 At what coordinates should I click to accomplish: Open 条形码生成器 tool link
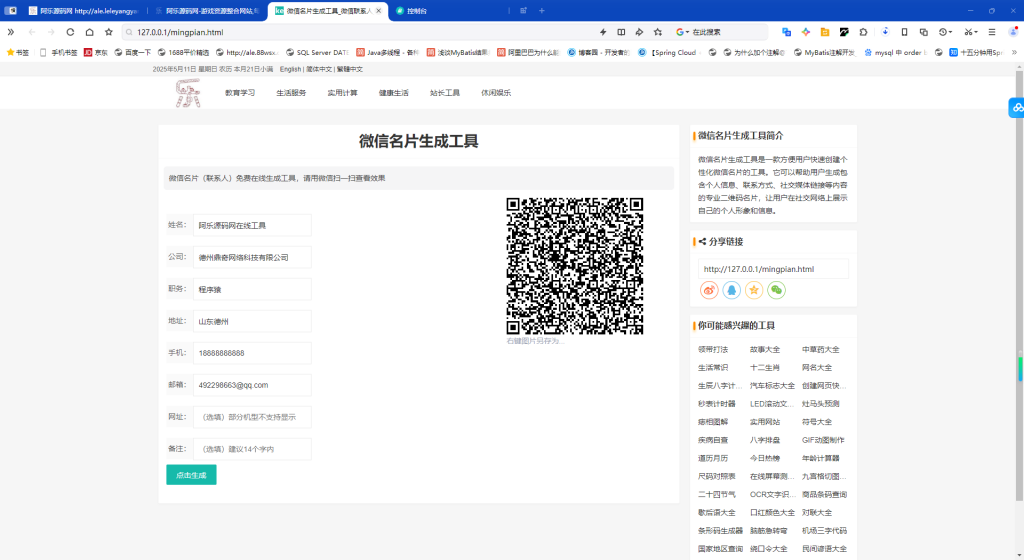point(720,531)
